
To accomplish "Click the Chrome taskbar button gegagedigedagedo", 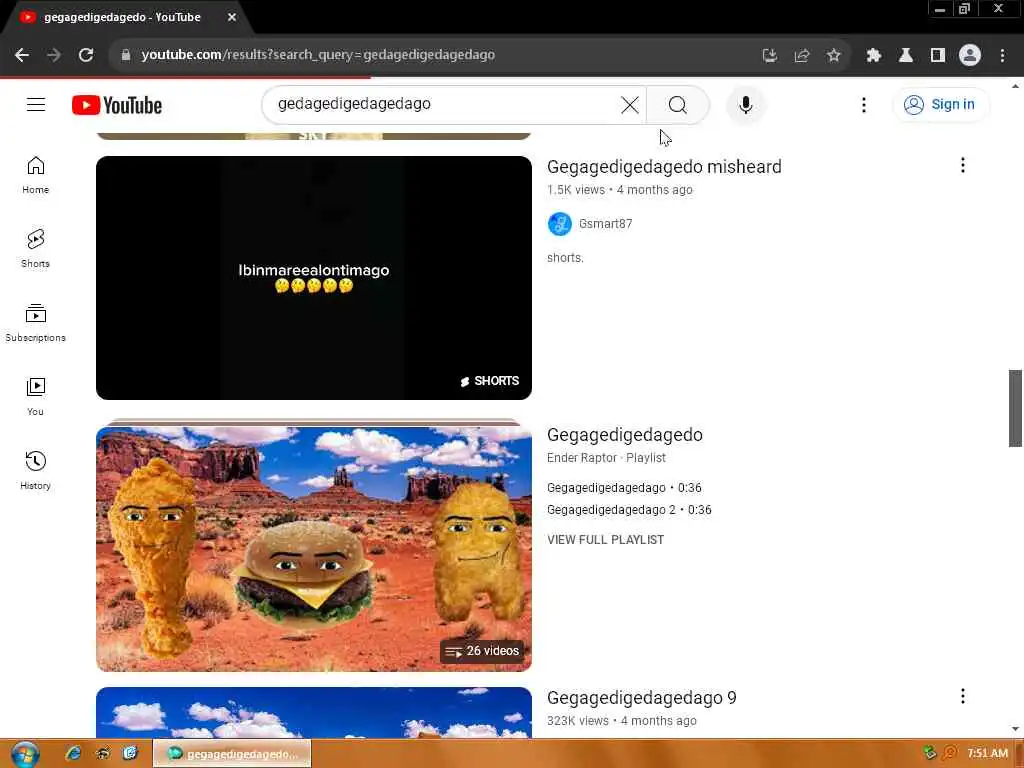I will click(x=232, y=754).
